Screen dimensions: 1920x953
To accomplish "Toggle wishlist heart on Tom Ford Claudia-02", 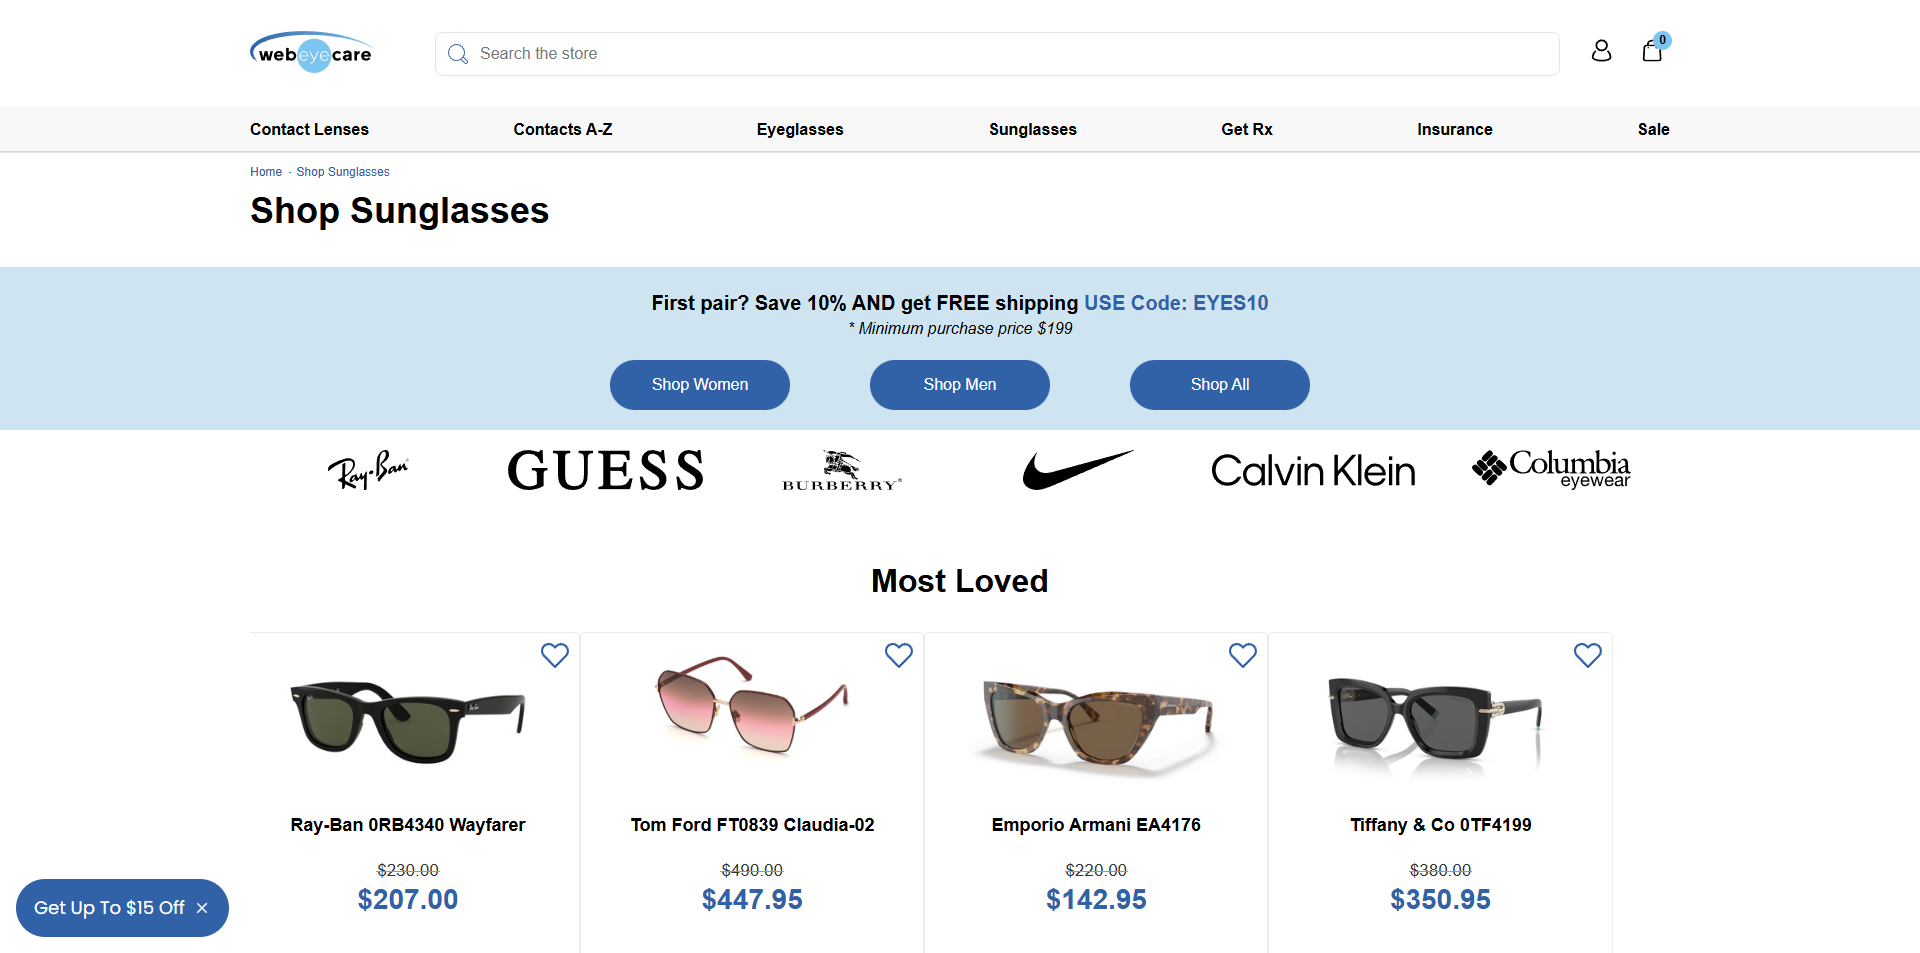I will tap(899, 655).
